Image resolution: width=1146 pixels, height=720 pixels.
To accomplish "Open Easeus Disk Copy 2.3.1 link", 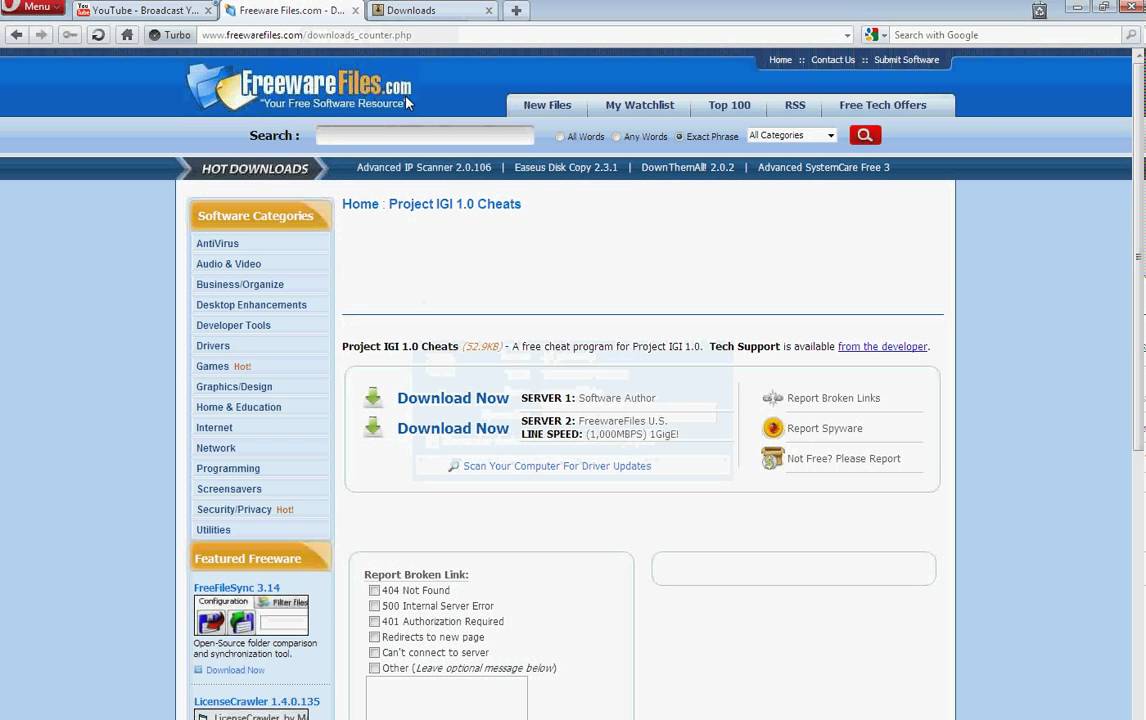I will (x=566, y=167).
